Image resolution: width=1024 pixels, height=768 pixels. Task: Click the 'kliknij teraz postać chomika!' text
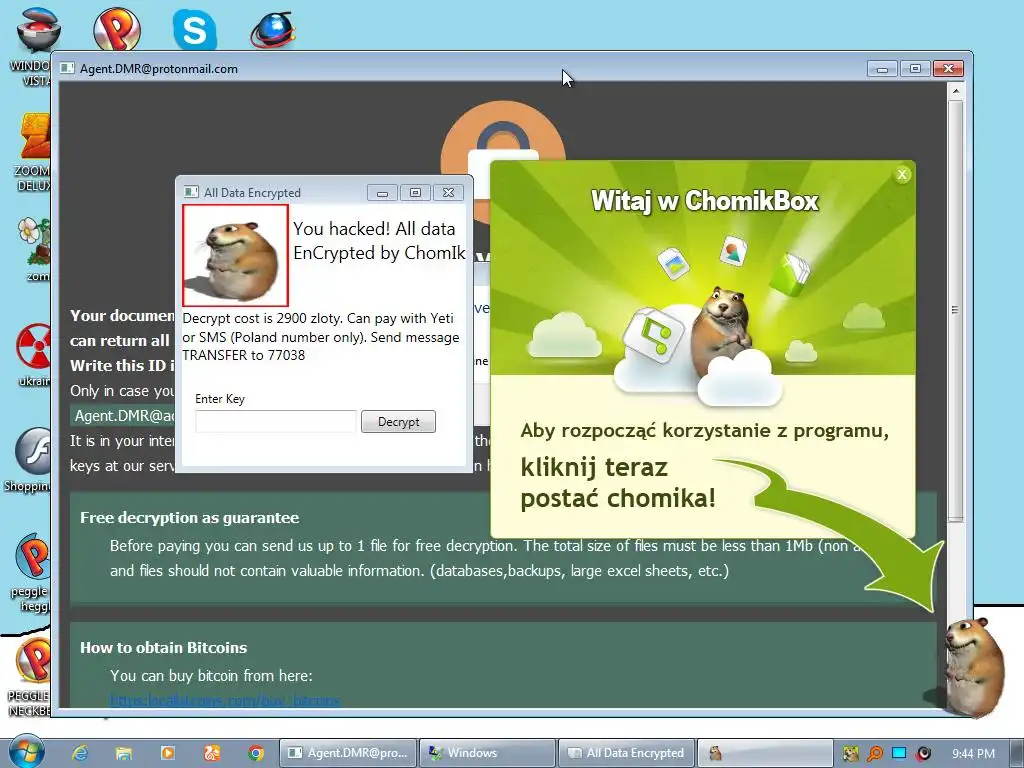(618, 483)
